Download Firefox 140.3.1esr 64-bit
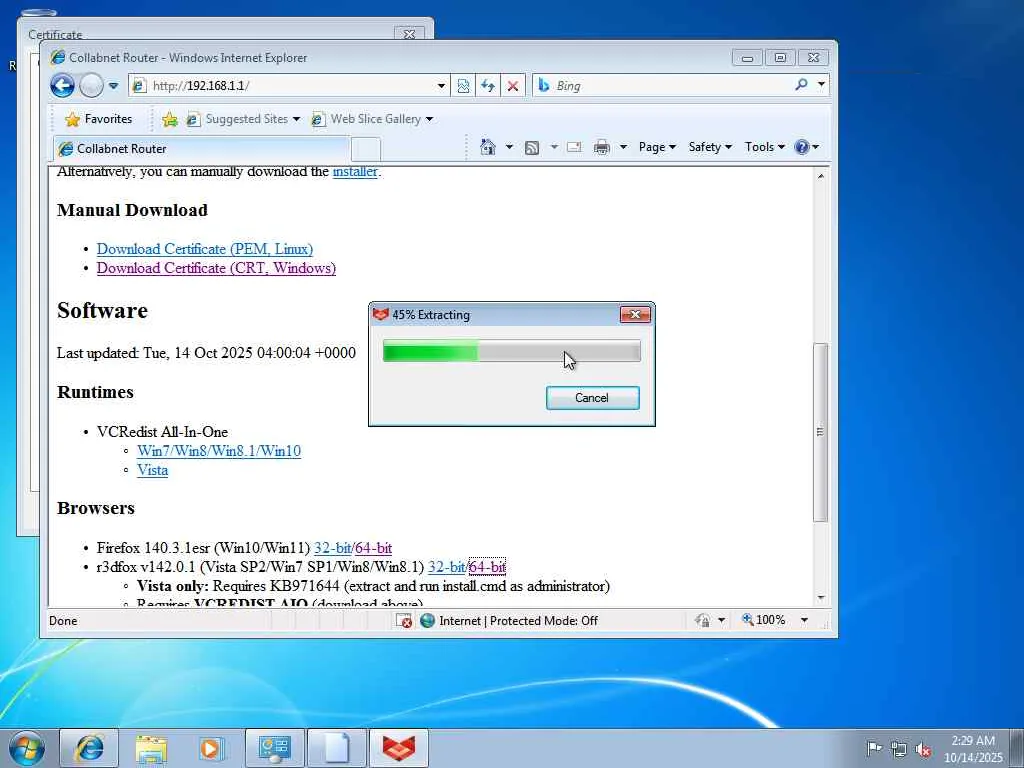 point(374,548)
